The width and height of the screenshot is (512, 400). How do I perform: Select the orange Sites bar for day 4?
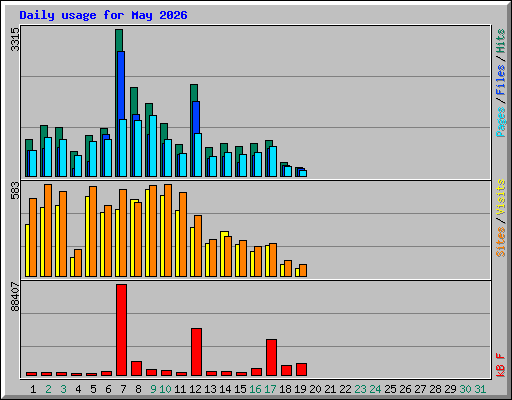78,263
